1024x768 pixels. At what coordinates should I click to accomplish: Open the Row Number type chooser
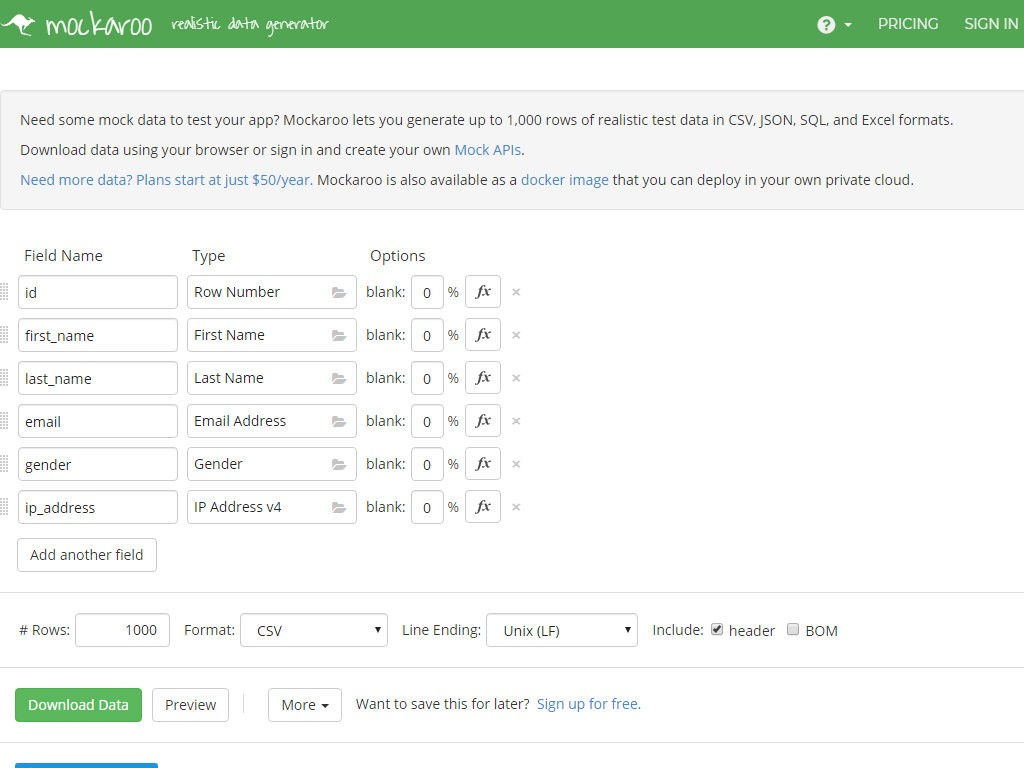[x=272, y=292]
